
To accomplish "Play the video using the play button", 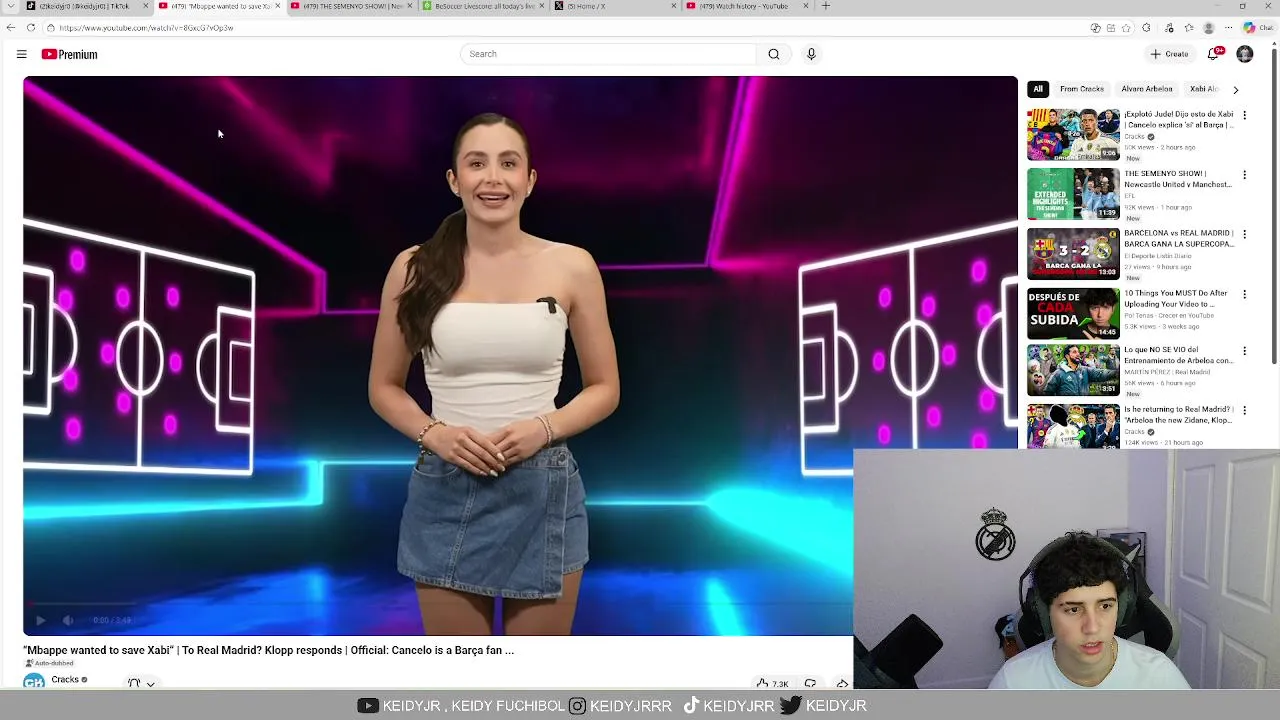I will point(40,621).
